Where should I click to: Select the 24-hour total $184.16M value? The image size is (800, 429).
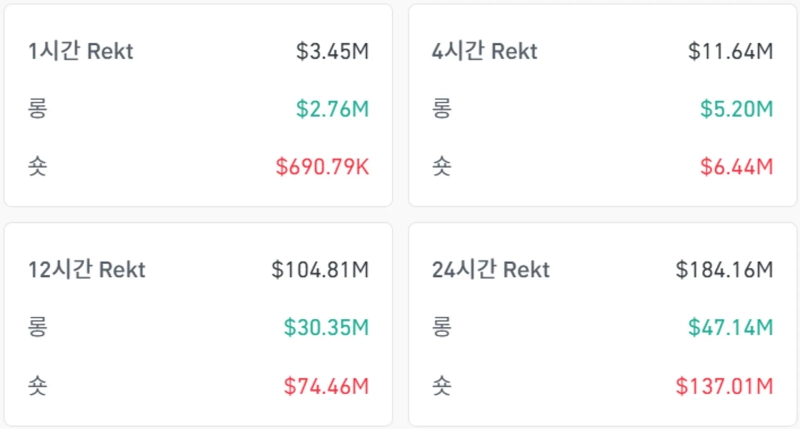pyautogui.click(x=724, y=270)
